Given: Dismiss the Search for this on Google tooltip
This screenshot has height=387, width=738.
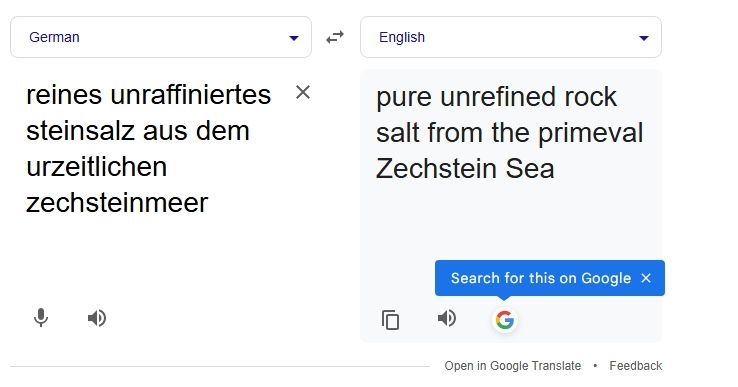Looking at the screenshot, I should tap(646, 278).
